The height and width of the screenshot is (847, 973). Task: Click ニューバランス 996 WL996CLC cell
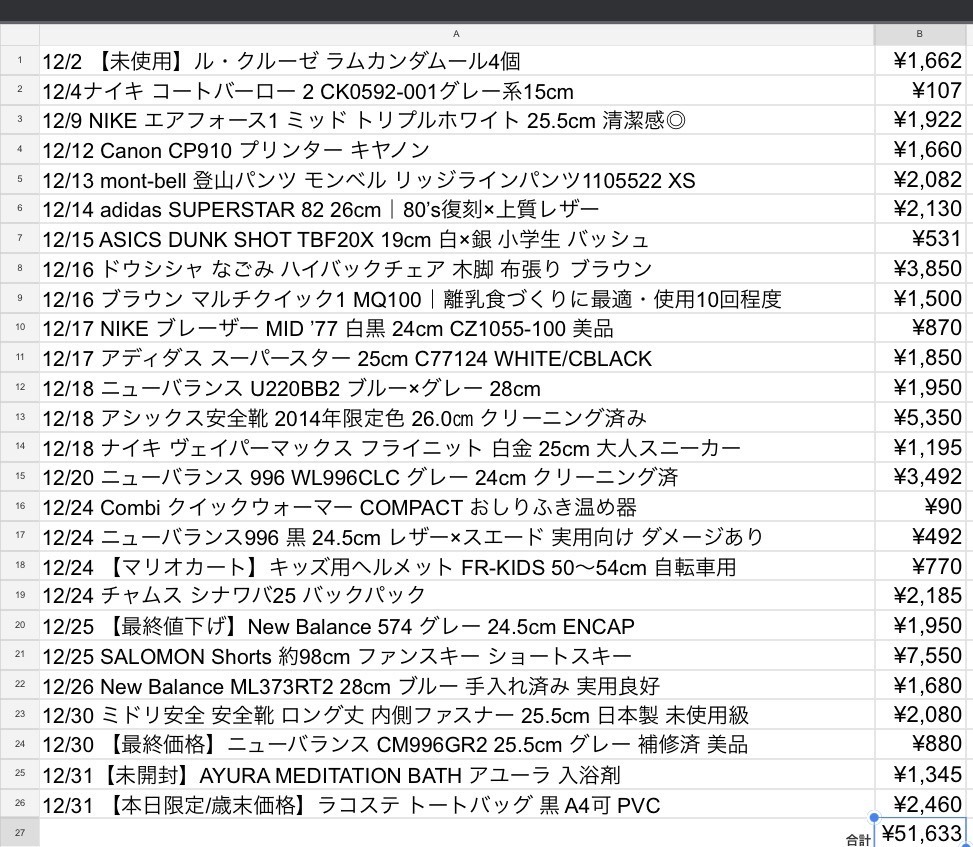click(457, 477)
